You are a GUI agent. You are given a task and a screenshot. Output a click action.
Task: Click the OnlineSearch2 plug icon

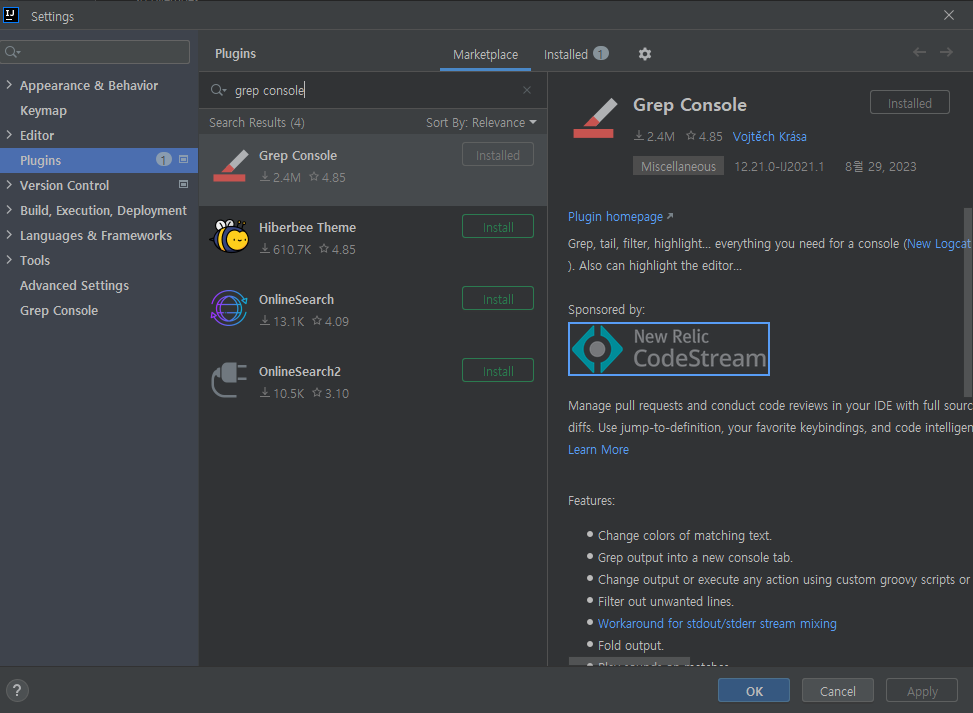[229, 379]
